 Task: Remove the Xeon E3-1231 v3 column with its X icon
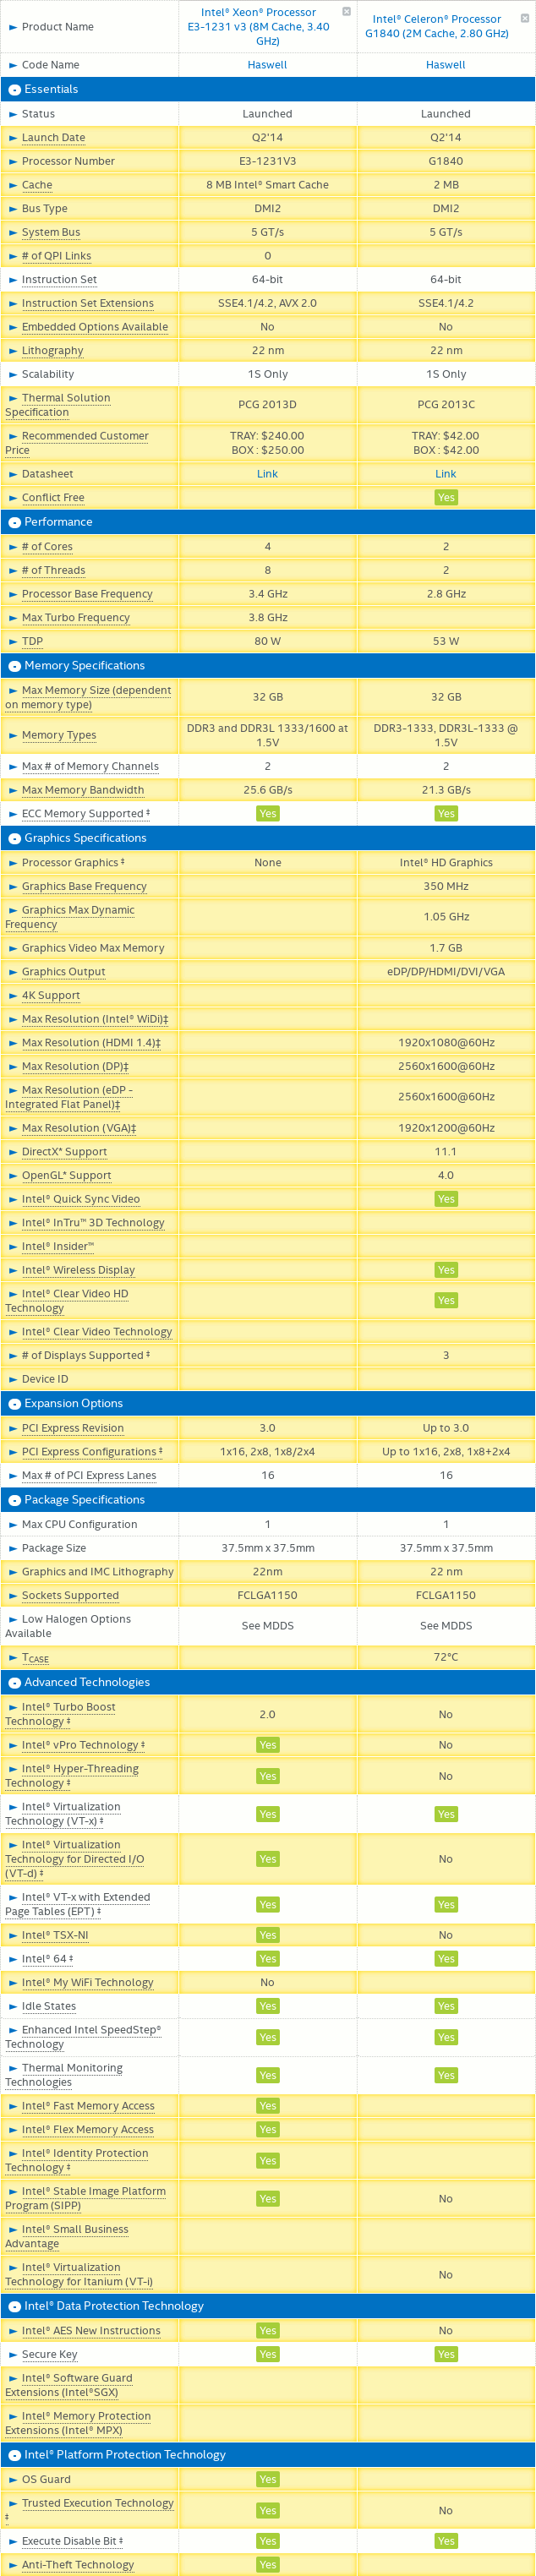pyautogui.click(x=347, y=12)
